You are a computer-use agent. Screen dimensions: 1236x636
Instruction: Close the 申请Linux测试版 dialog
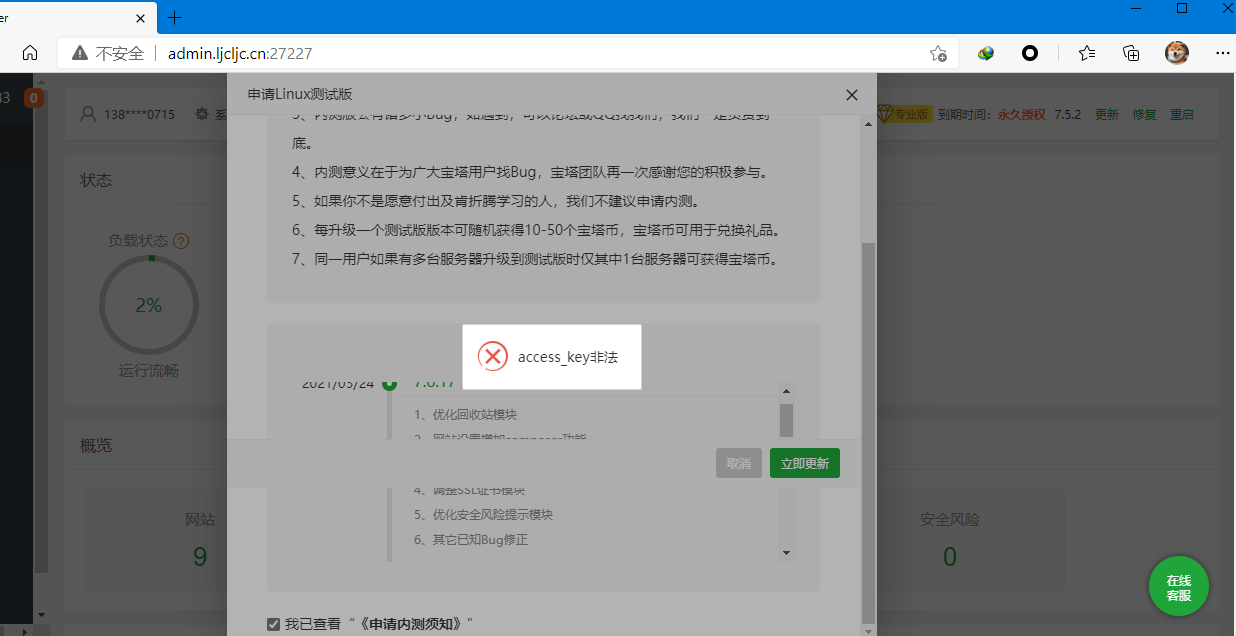[x=852, y=95]
